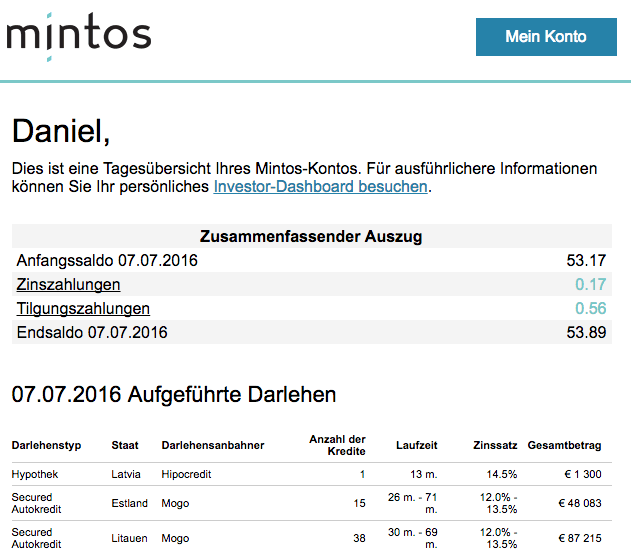Screen dimensions: 631x554
Task: Click the loan count 1 in Hypothek row
Action: 362,474
